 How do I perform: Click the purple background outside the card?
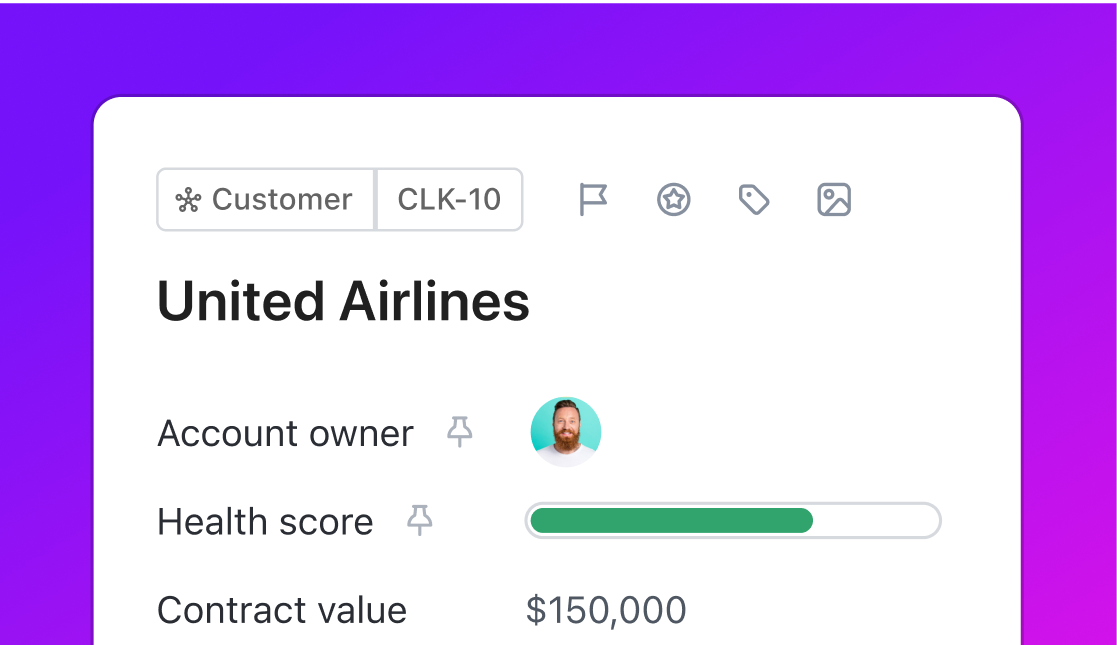coord(556,46)
